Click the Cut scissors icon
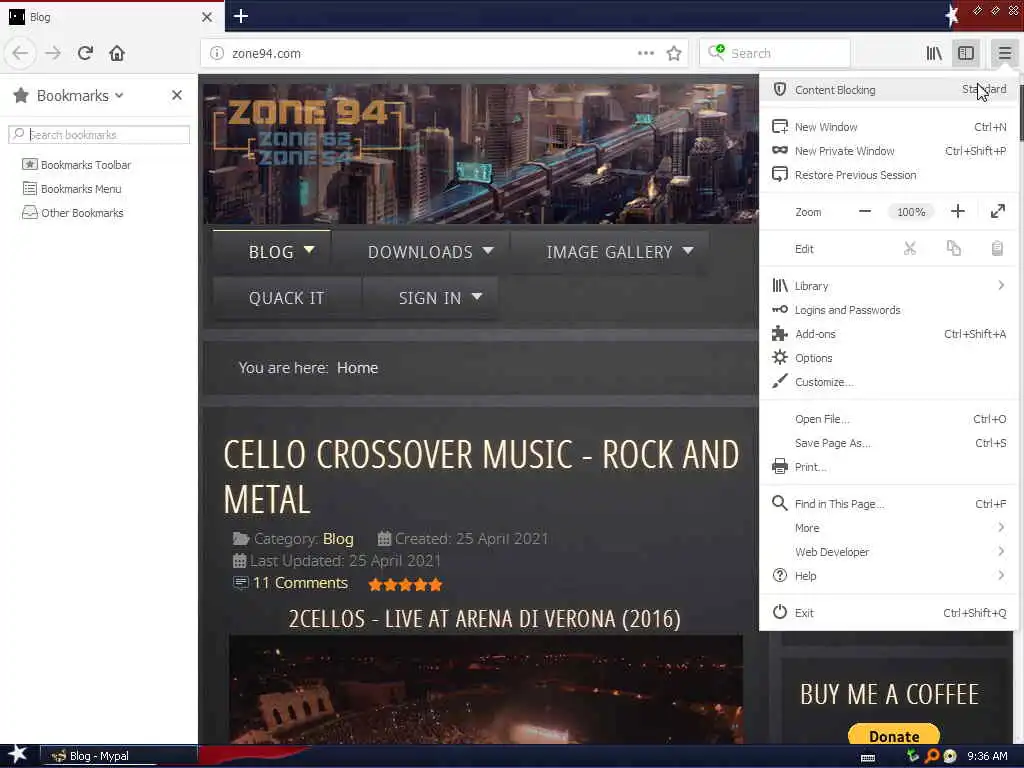 pos(910,249)
